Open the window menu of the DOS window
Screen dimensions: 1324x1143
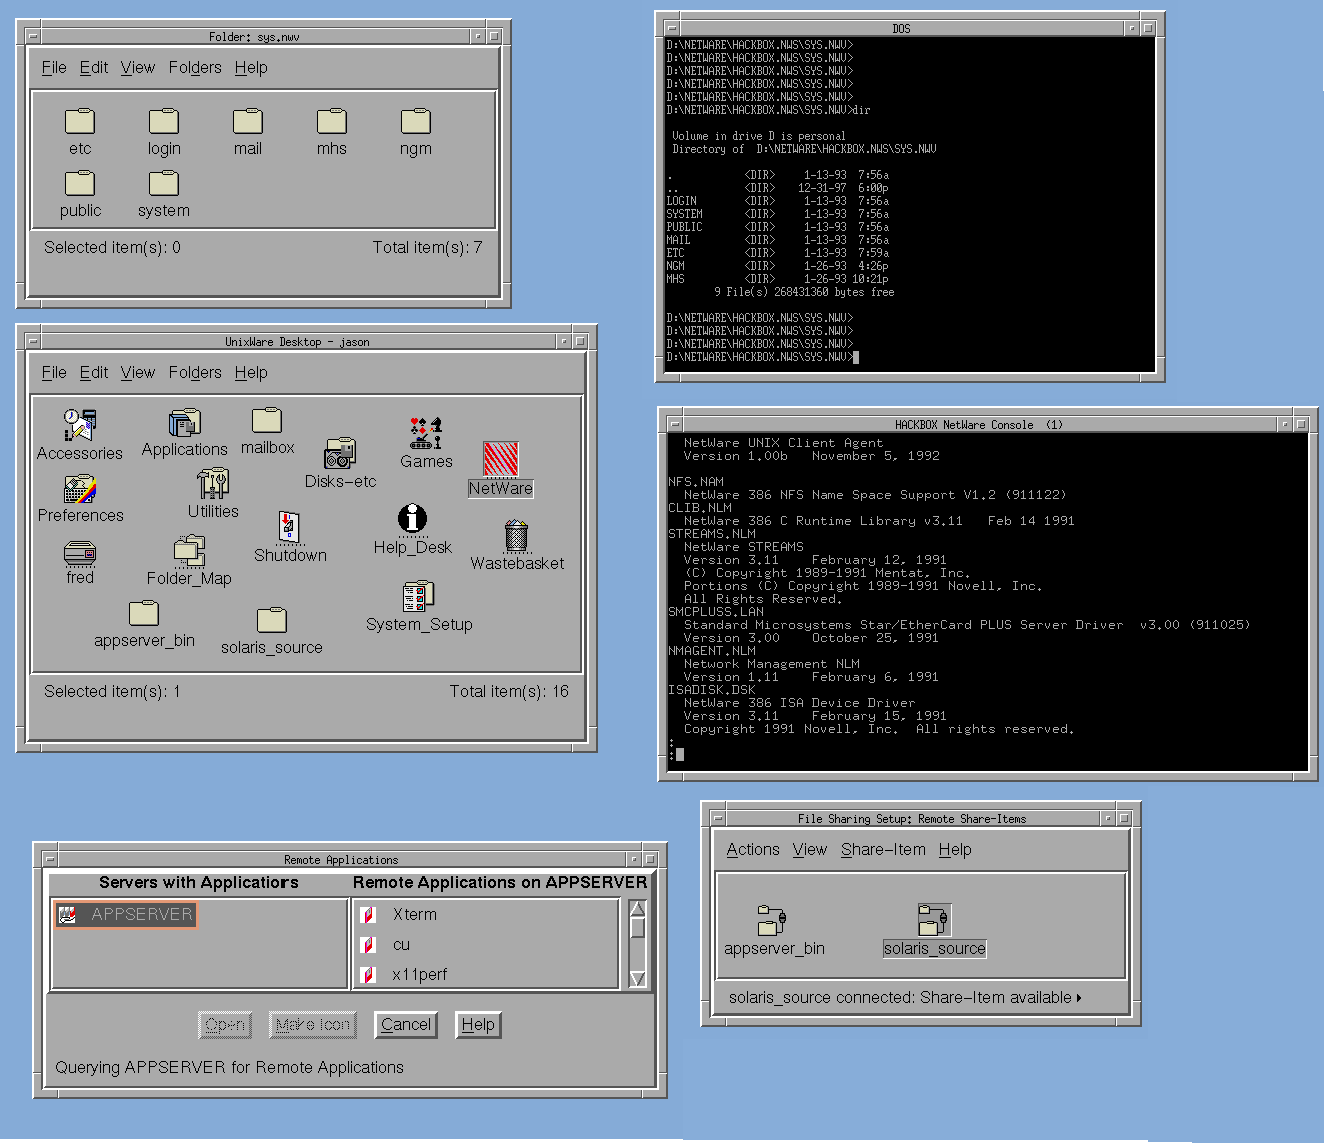tap(672, 29)
